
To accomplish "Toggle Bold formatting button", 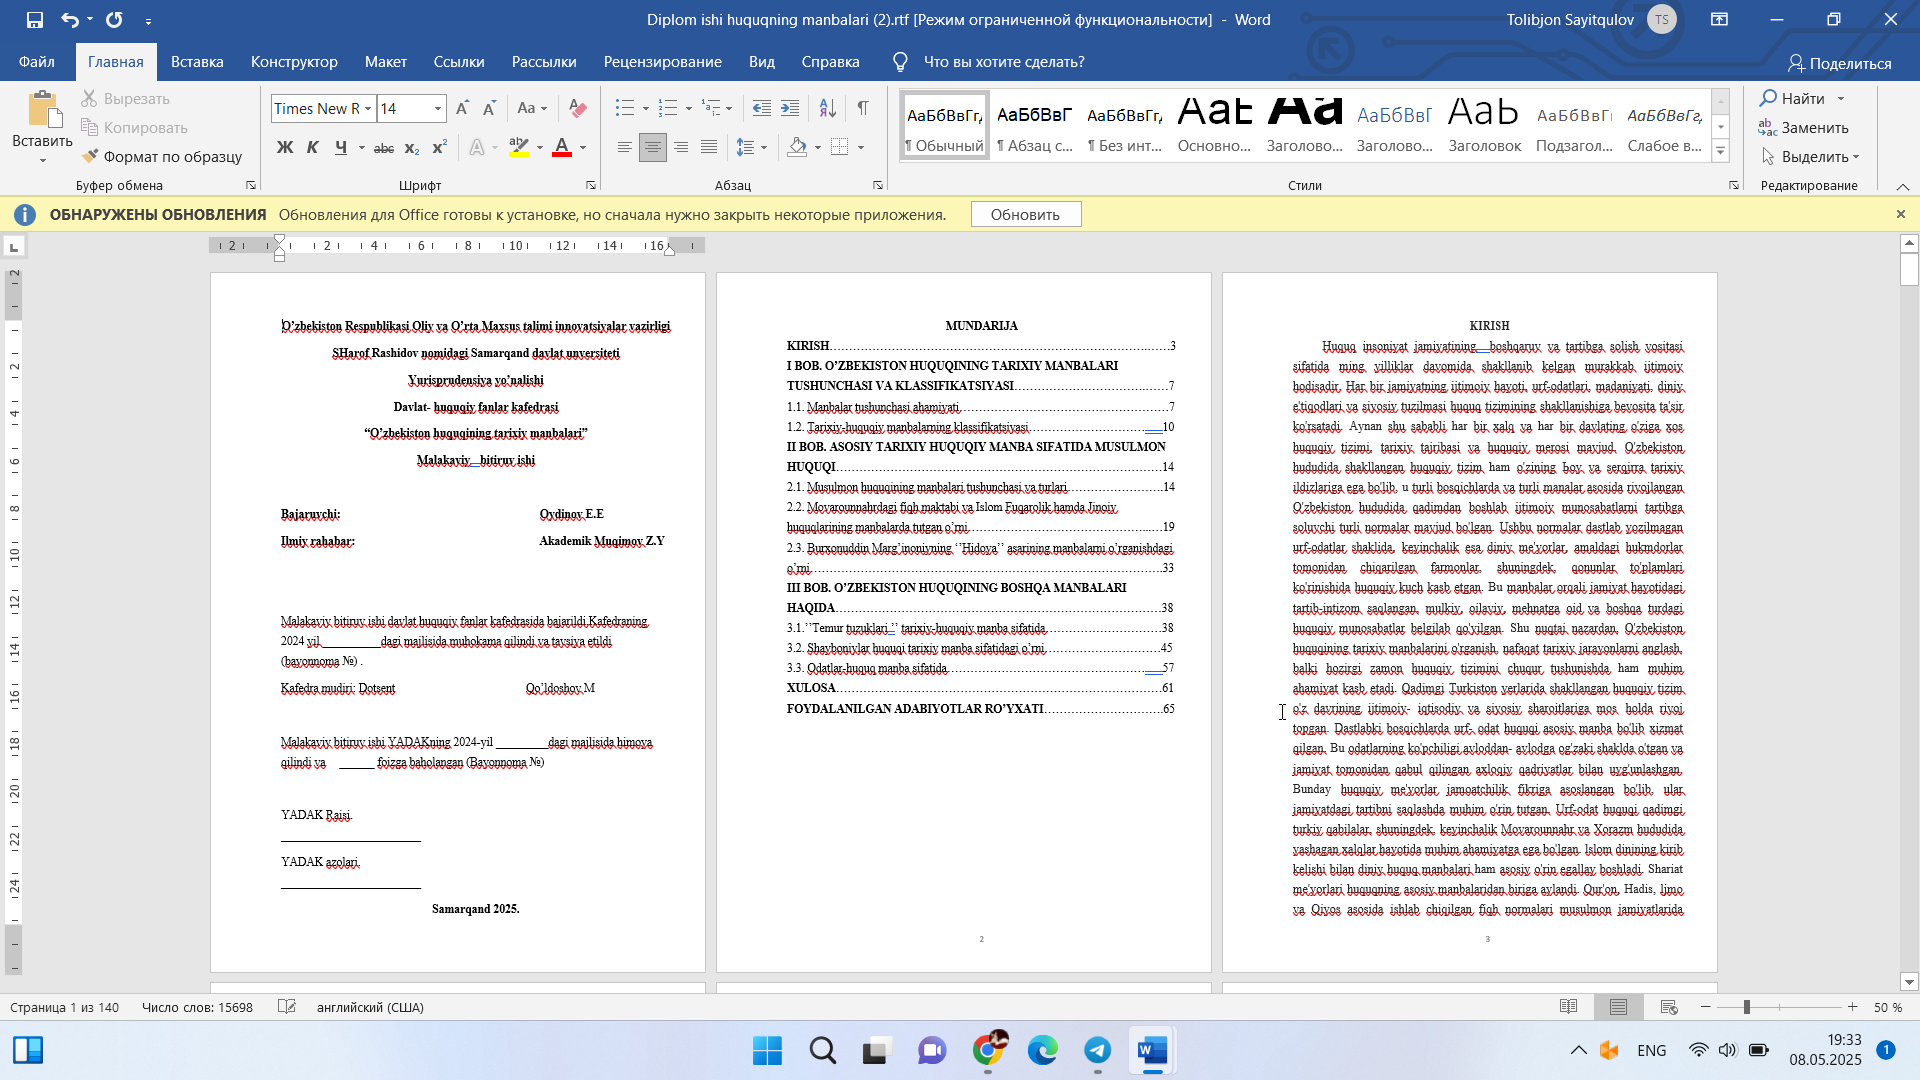I will click(285, 147).
